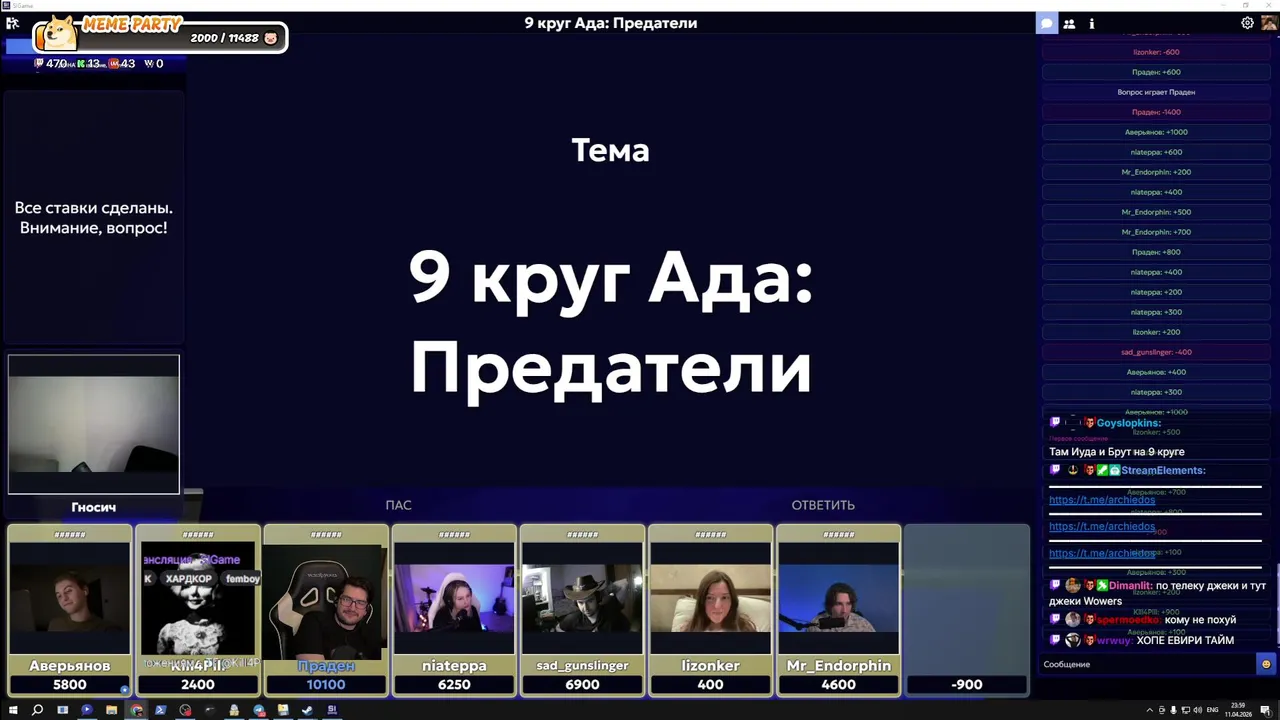Open SIGame app icon on the taskbar

332,710
